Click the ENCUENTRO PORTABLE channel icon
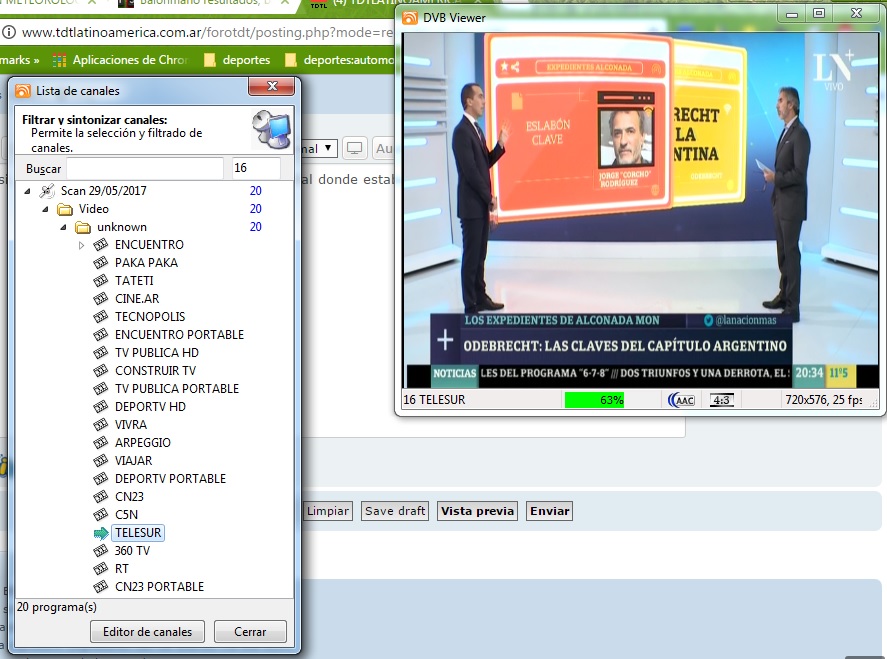Image resolution: width=887 pixels, height=659 pixels. (101, 334)
